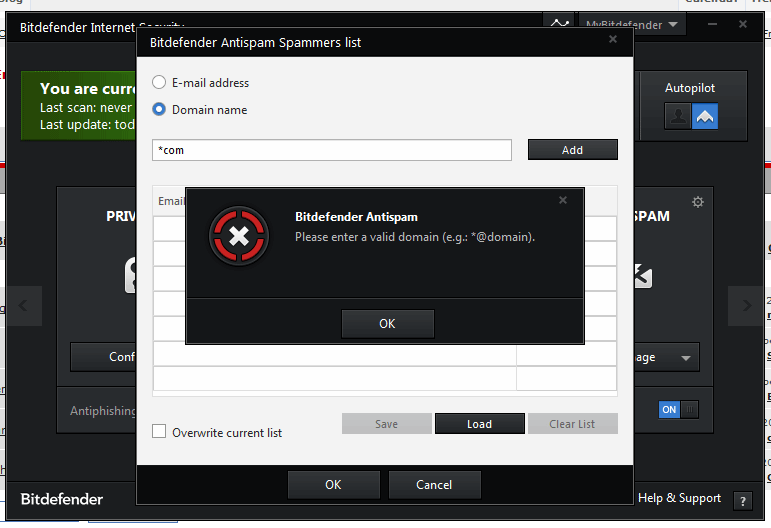Close the Bitdefender Internet Security main window
Screen dimensions: 771x528
click(743, 24)
